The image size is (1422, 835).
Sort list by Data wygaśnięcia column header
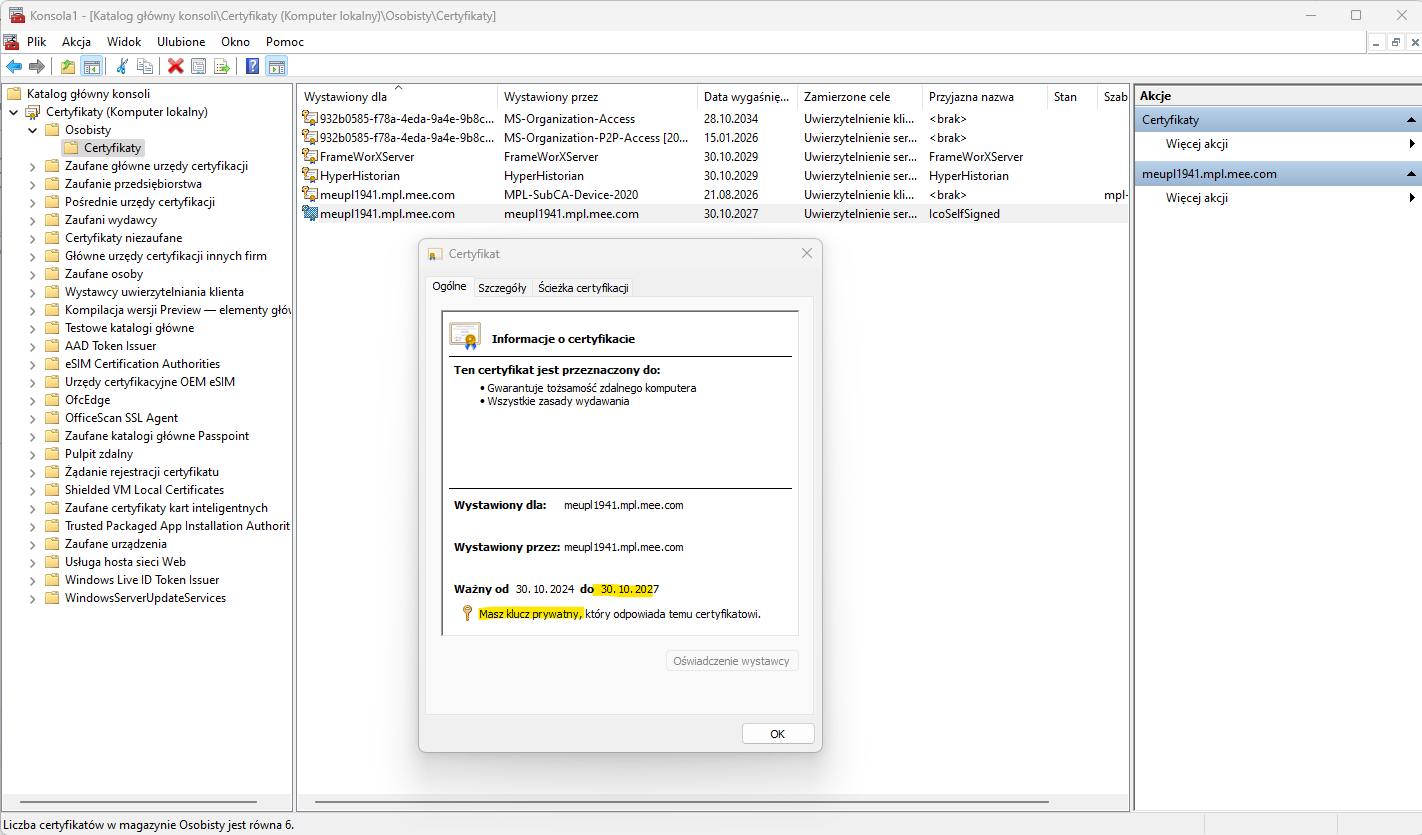746,97
